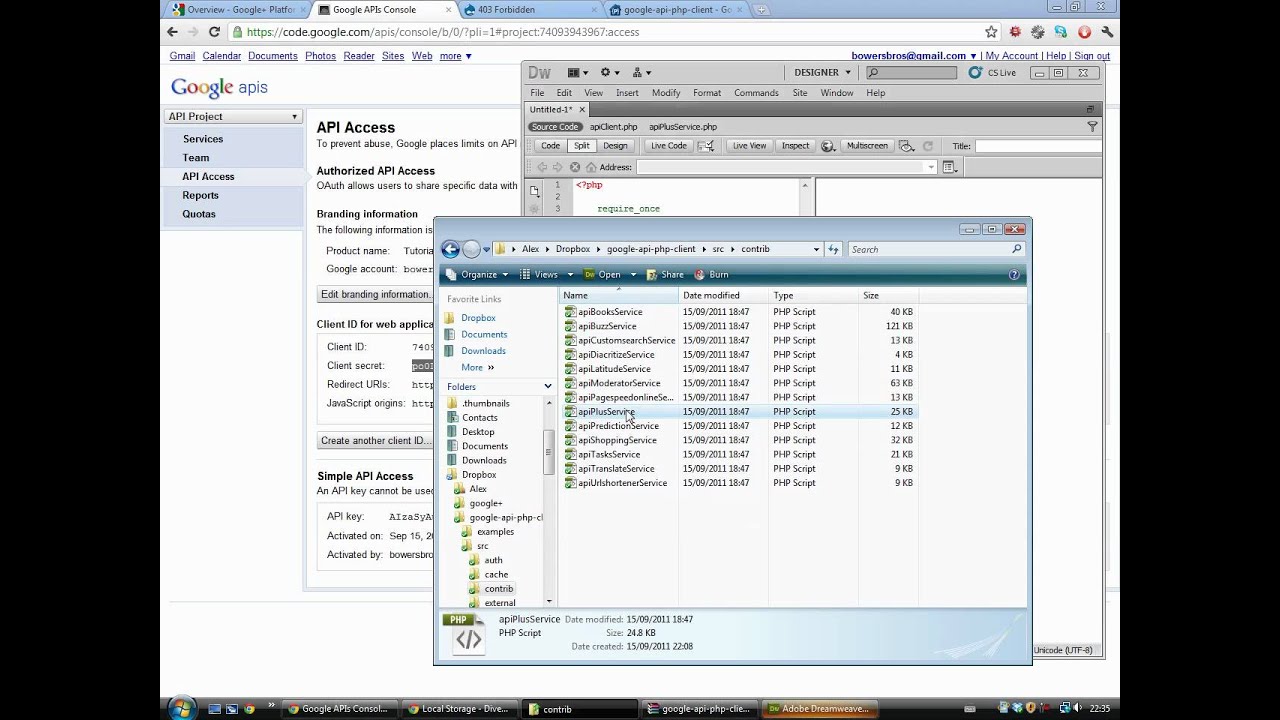Click the Chrome URL address bar

pos(610,32)
